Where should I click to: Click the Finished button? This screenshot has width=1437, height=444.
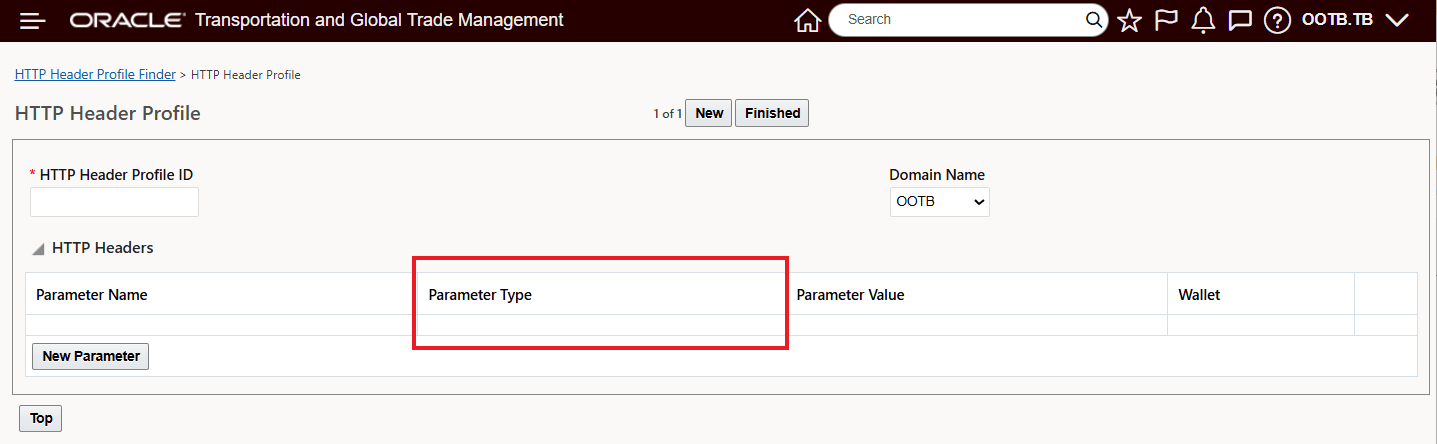point(772,113)
